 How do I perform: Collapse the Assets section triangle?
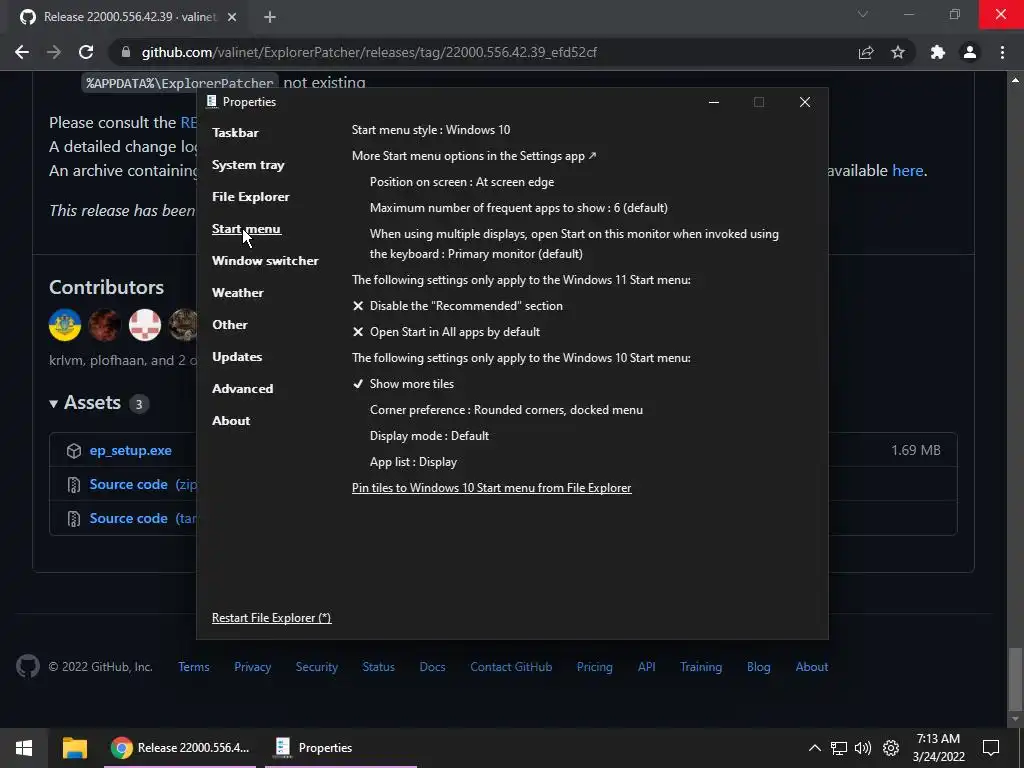[x=54, y=404]
